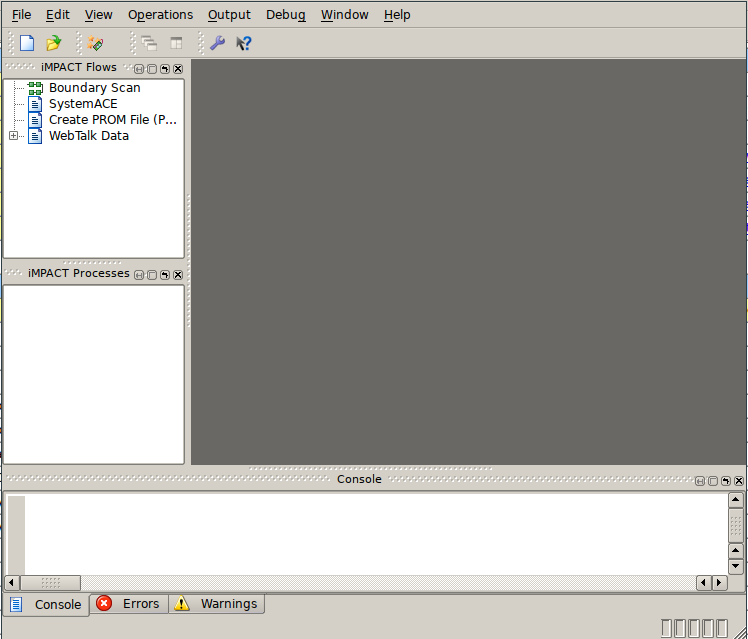Click the Console tab

click(x=46, y=605)
